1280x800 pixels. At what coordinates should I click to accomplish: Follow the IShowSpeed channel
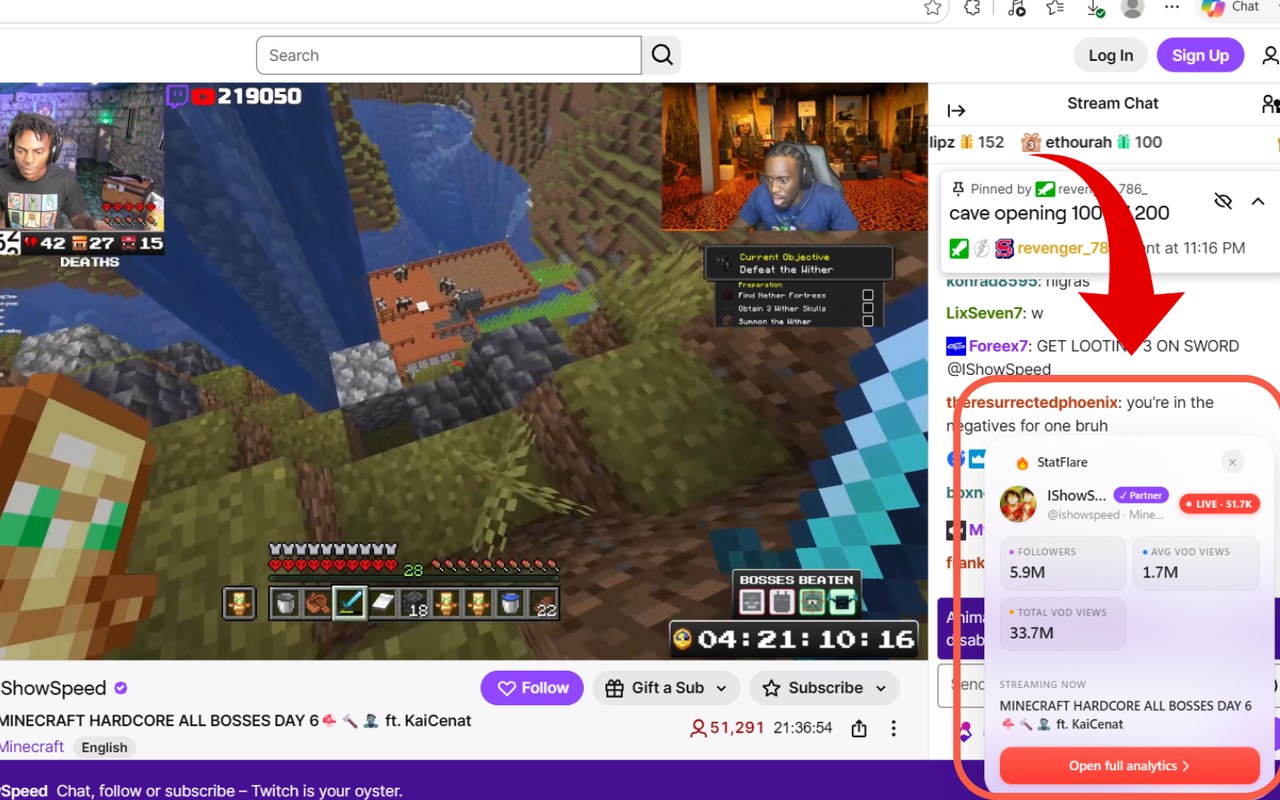[532, 688]
